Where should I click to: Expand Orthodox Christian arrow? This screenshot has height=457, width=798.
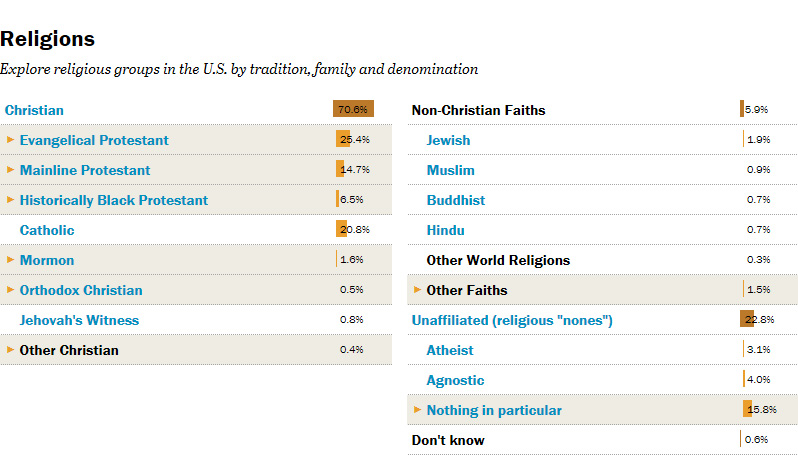tap(10, 290)
